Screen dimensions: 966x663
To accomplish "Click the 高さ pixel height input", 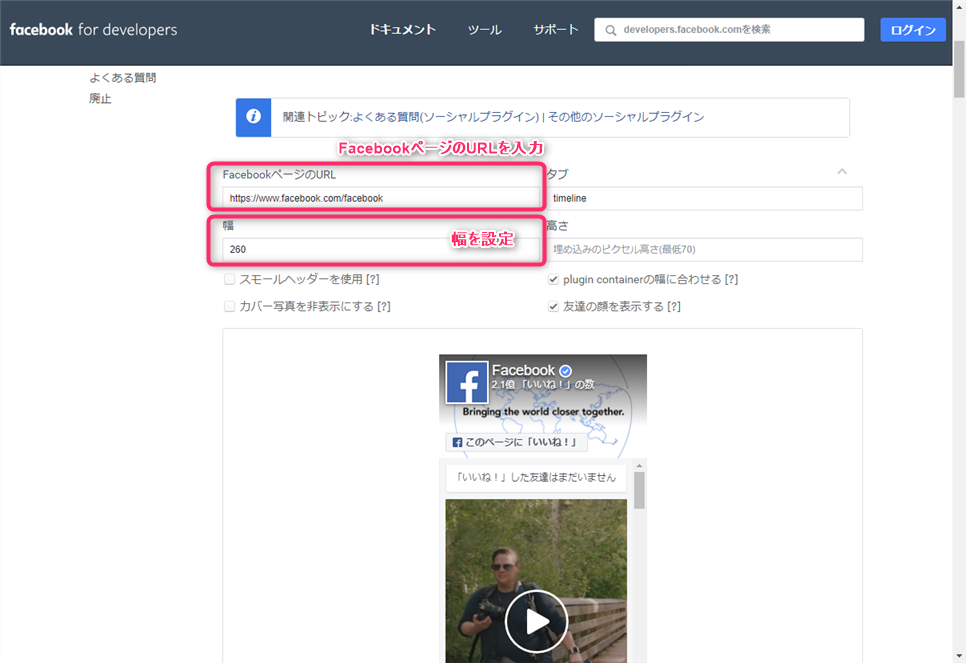I will (x=704, y=250).
